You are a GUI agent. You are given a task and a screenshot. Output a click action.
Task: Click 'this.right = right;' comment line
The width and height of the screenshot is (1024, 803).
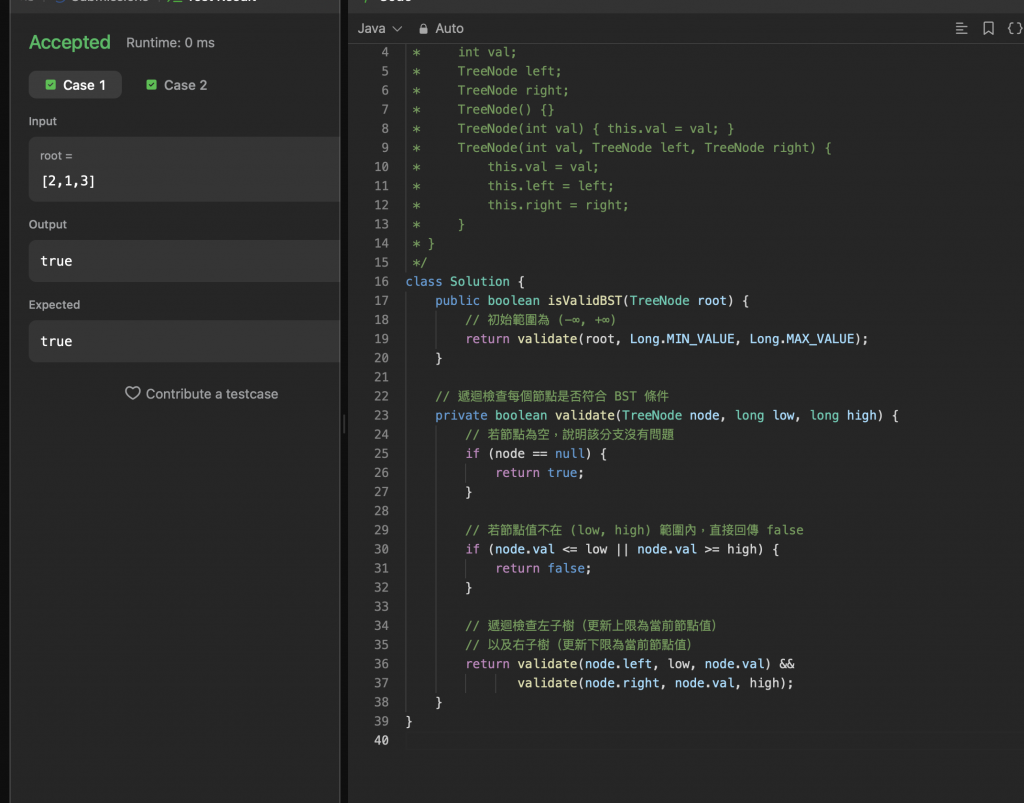tap(558, 205)
